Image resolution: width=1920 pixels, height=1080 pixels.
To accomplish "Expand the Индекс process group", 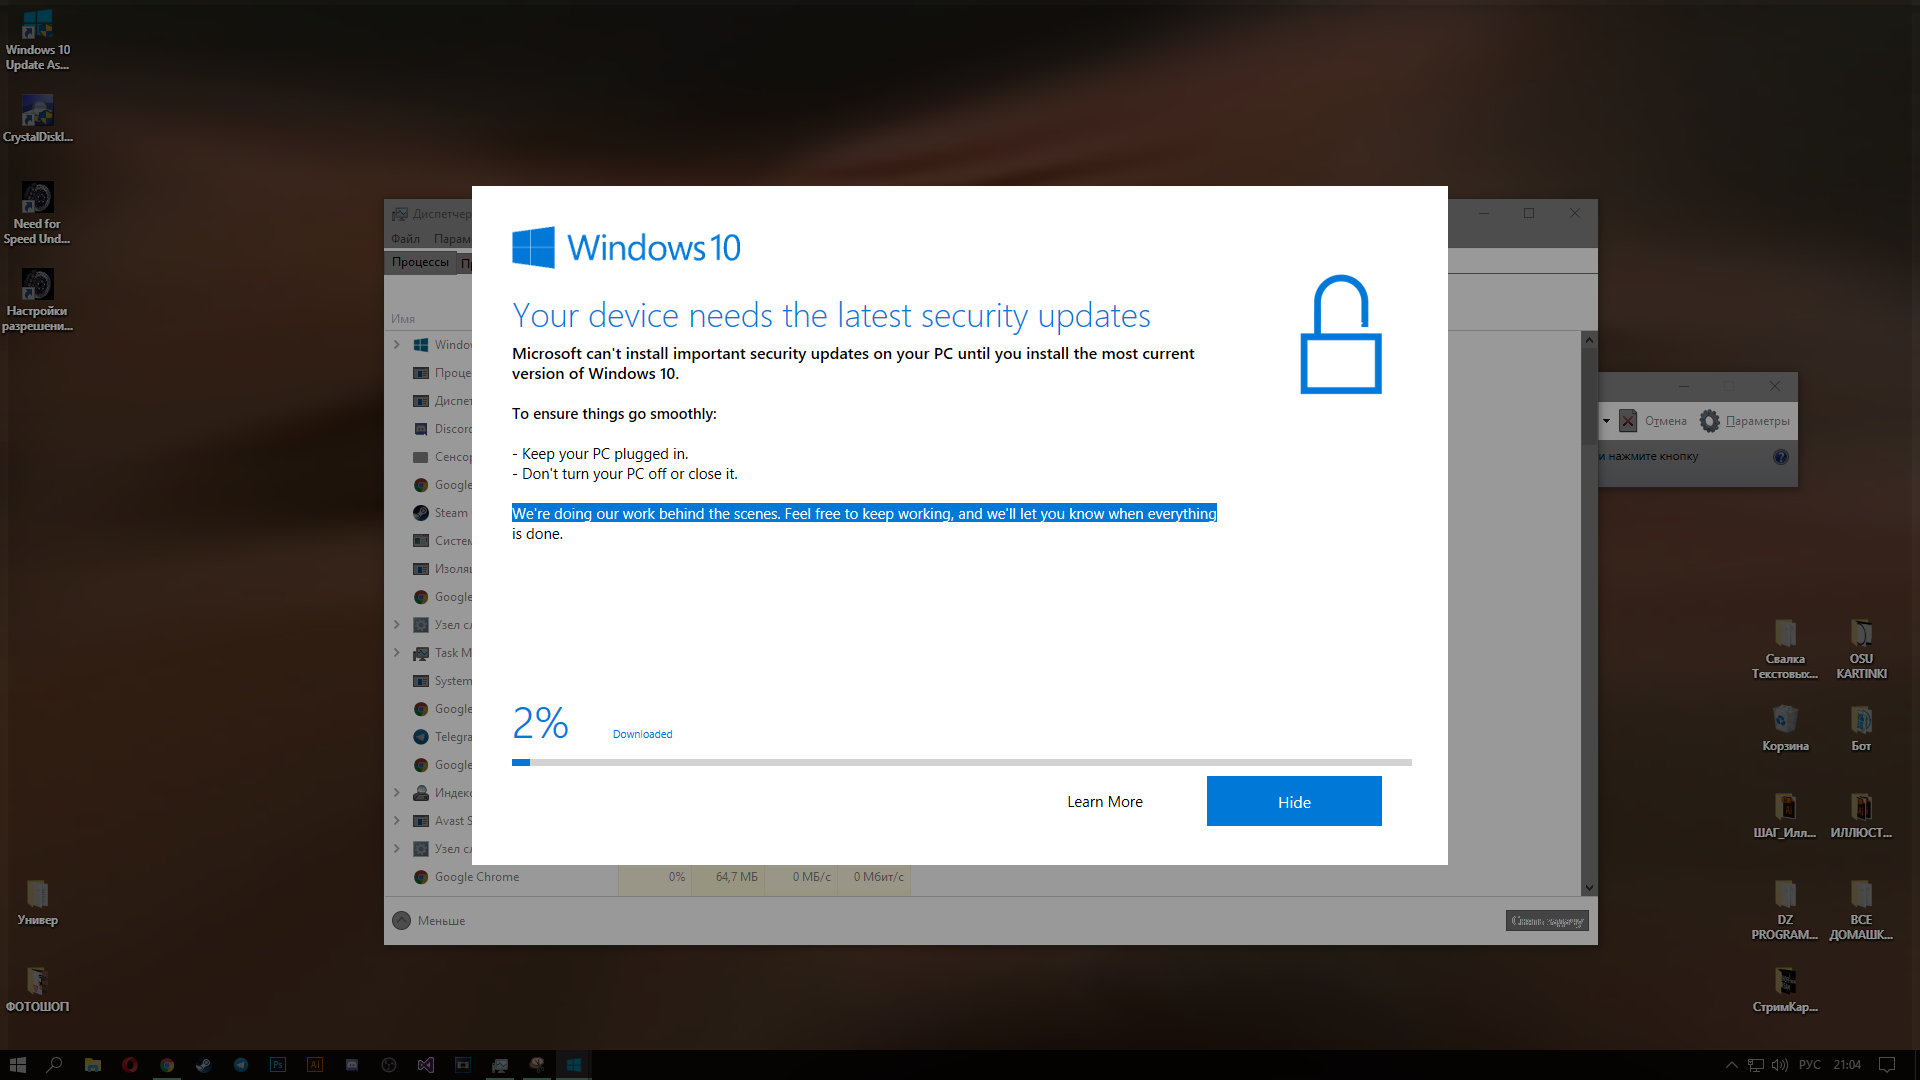I will pos(397,793).
